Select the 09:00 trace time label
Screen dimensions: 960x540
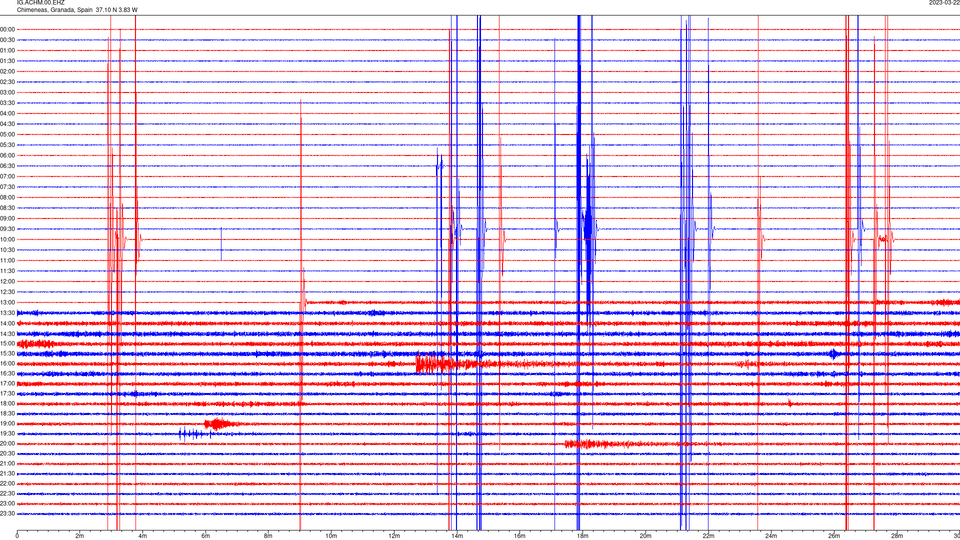[7, 219]
